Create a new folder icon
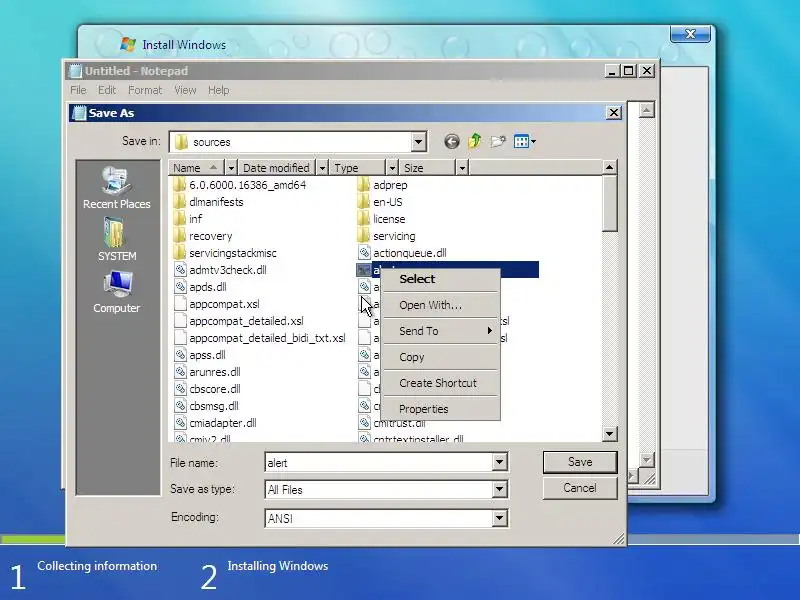The width and height of the screenshot is (800, 600). click(x=498, y=141)
